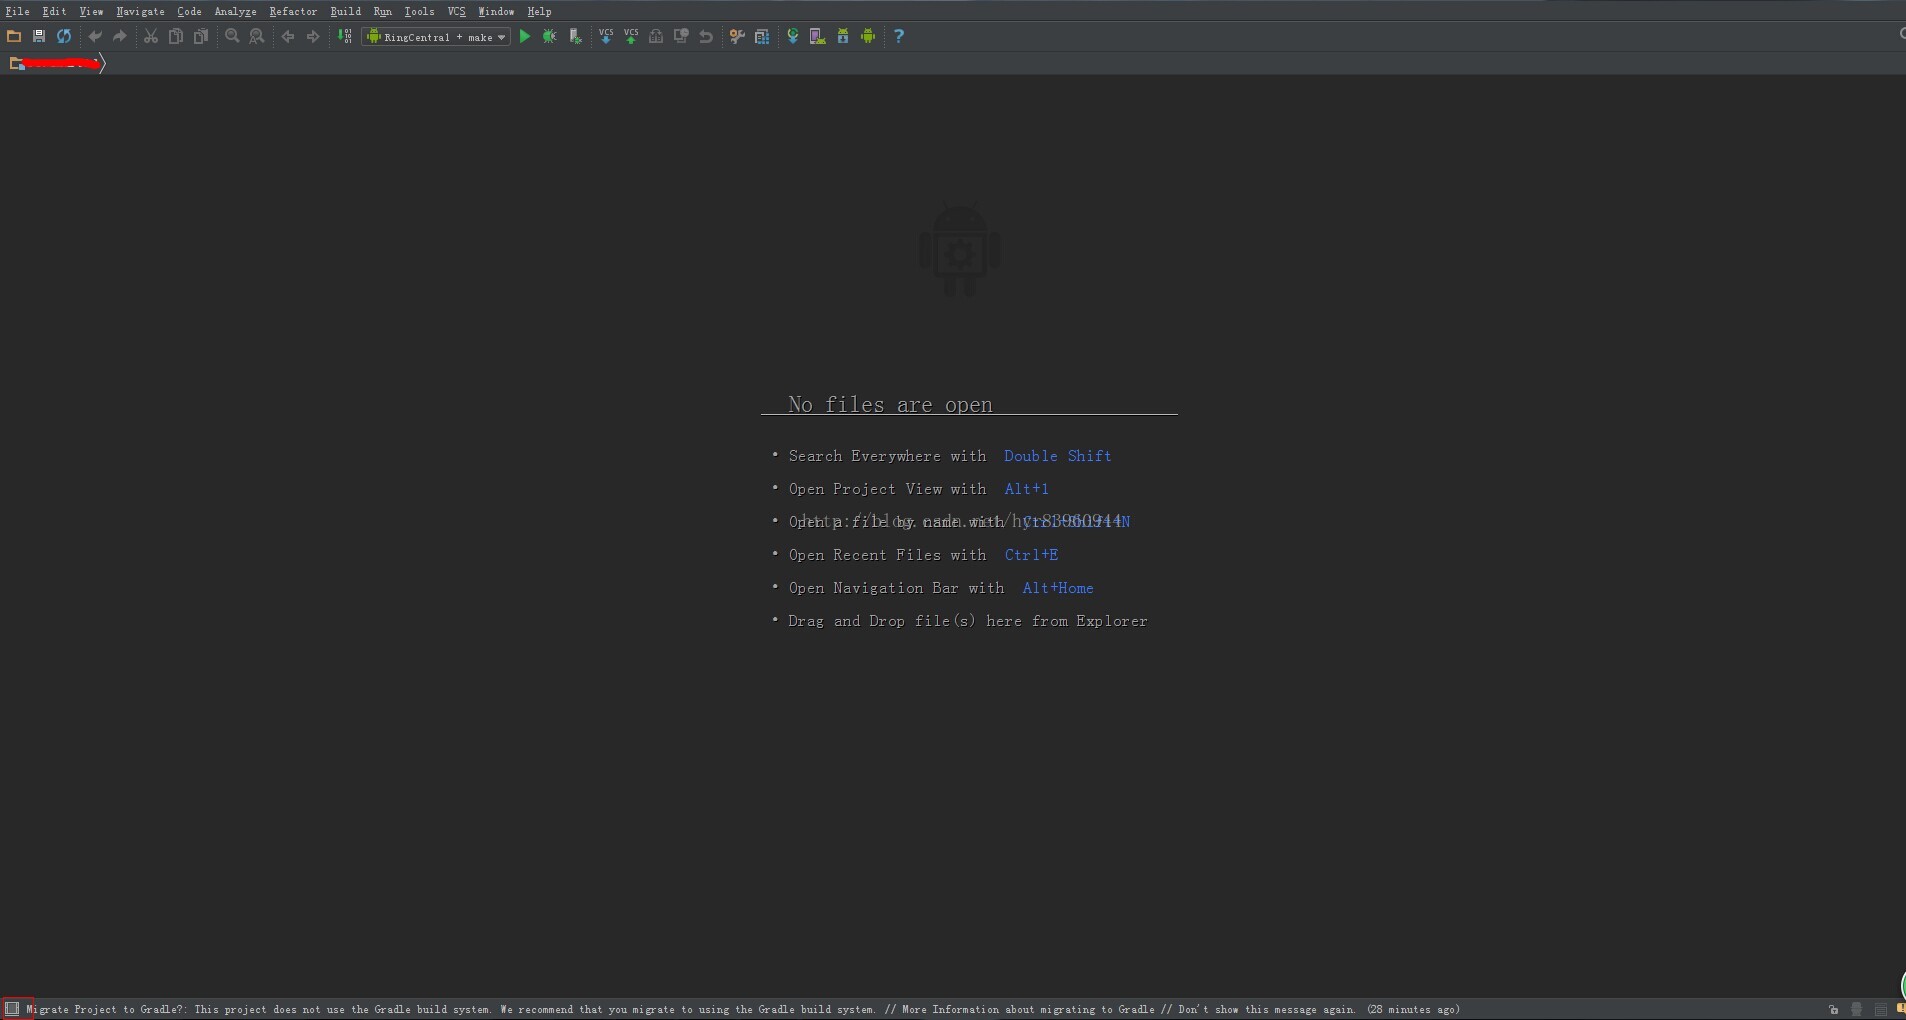The height and width of the screenshot is (1020, 1906).
Task: Open the VCS menu
Action: (456, 11)
